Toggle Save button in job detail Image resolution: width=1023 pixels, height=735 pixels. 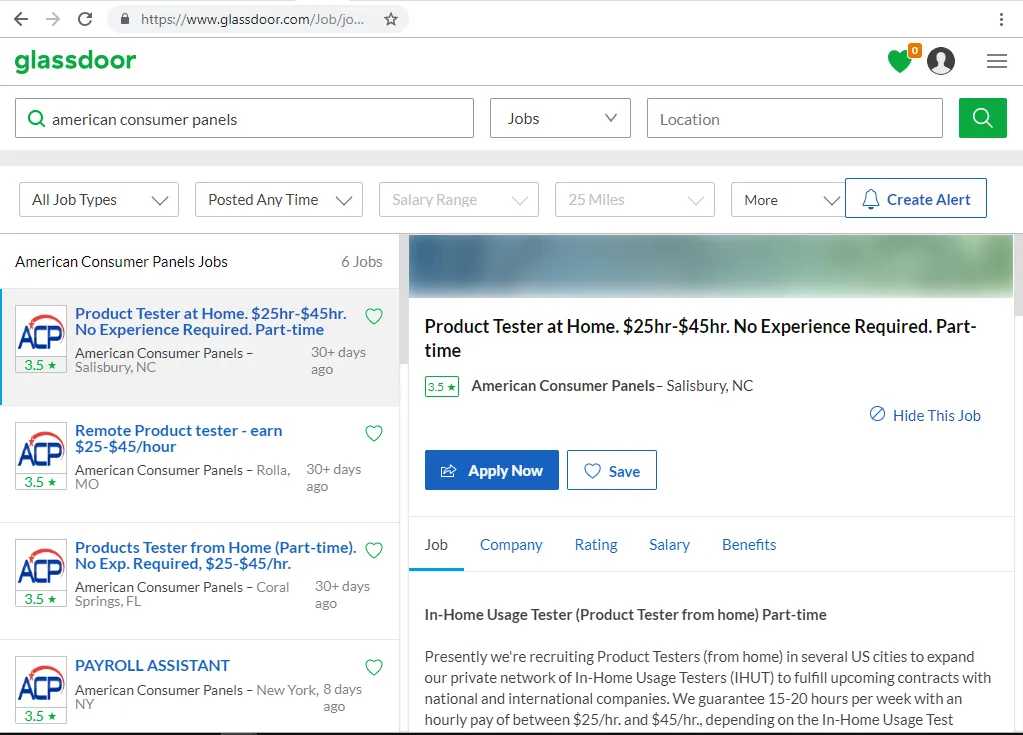(611, 470)
